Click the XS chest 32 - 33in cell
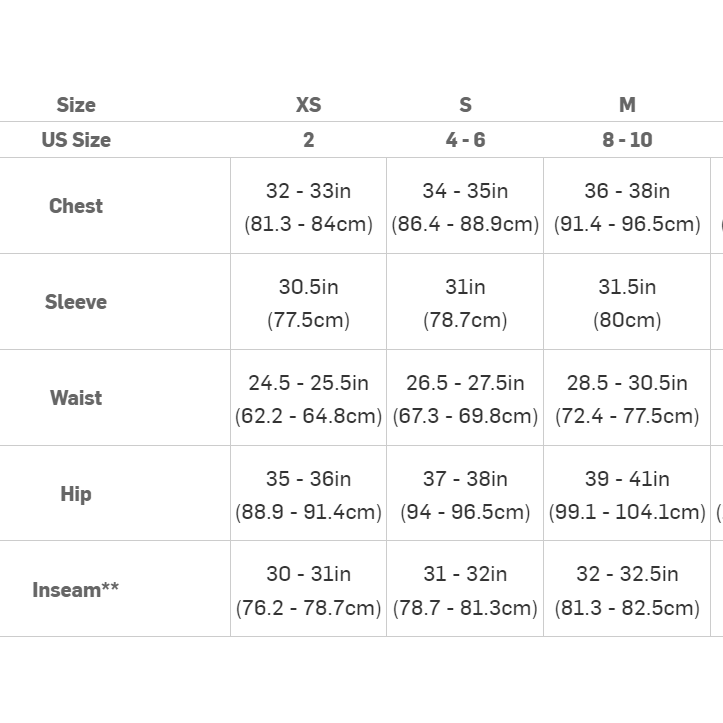Screen dimensions: 723x723 (x=308, y=207)
